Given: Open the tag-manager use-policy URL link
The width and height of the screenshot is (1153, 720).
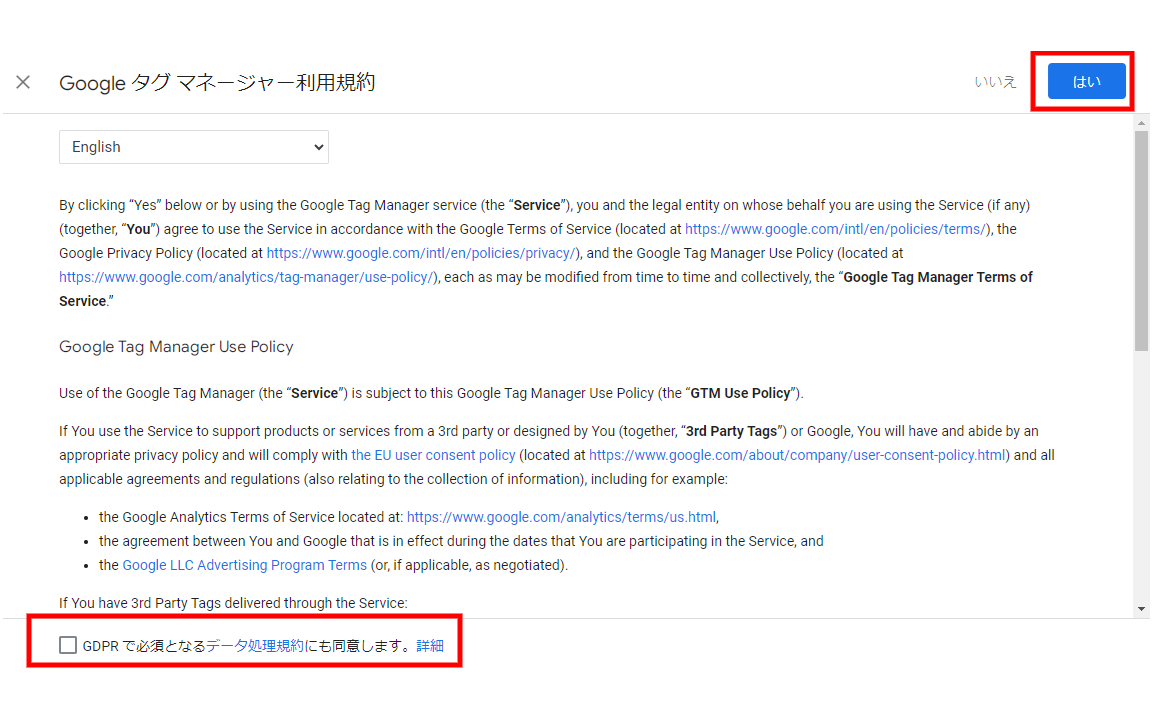Looking at the screenshot, I should 247,277.
